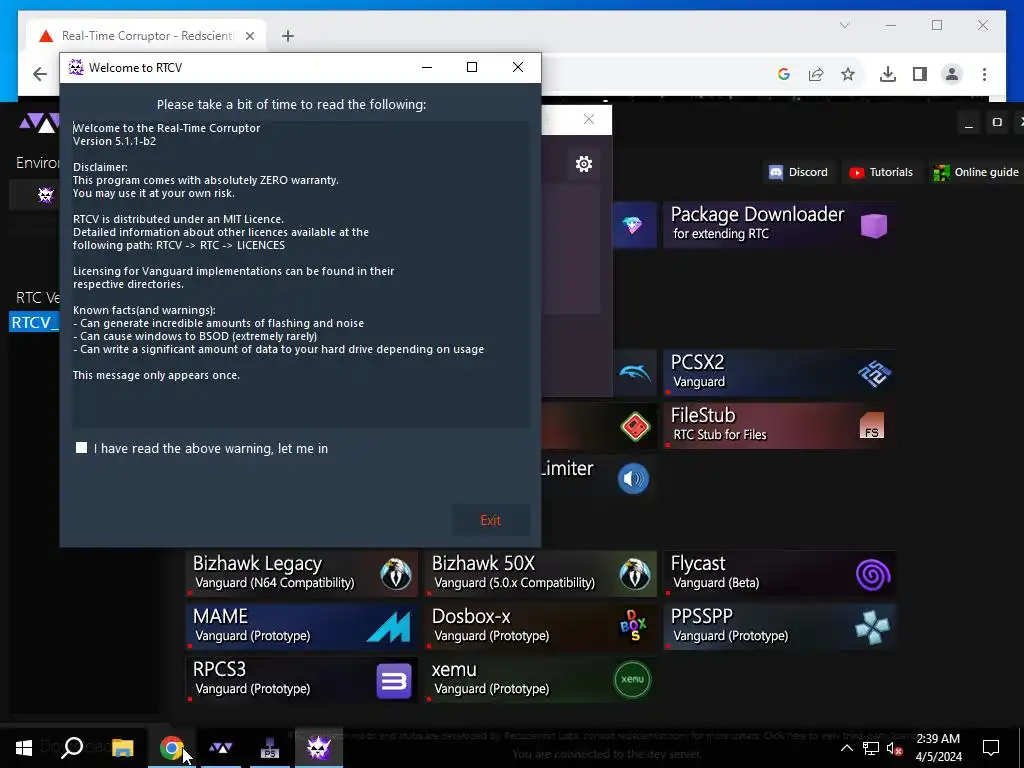Click the blue speaker limiter icon
Screen dimensions: 1024x768
pos(633,479)
